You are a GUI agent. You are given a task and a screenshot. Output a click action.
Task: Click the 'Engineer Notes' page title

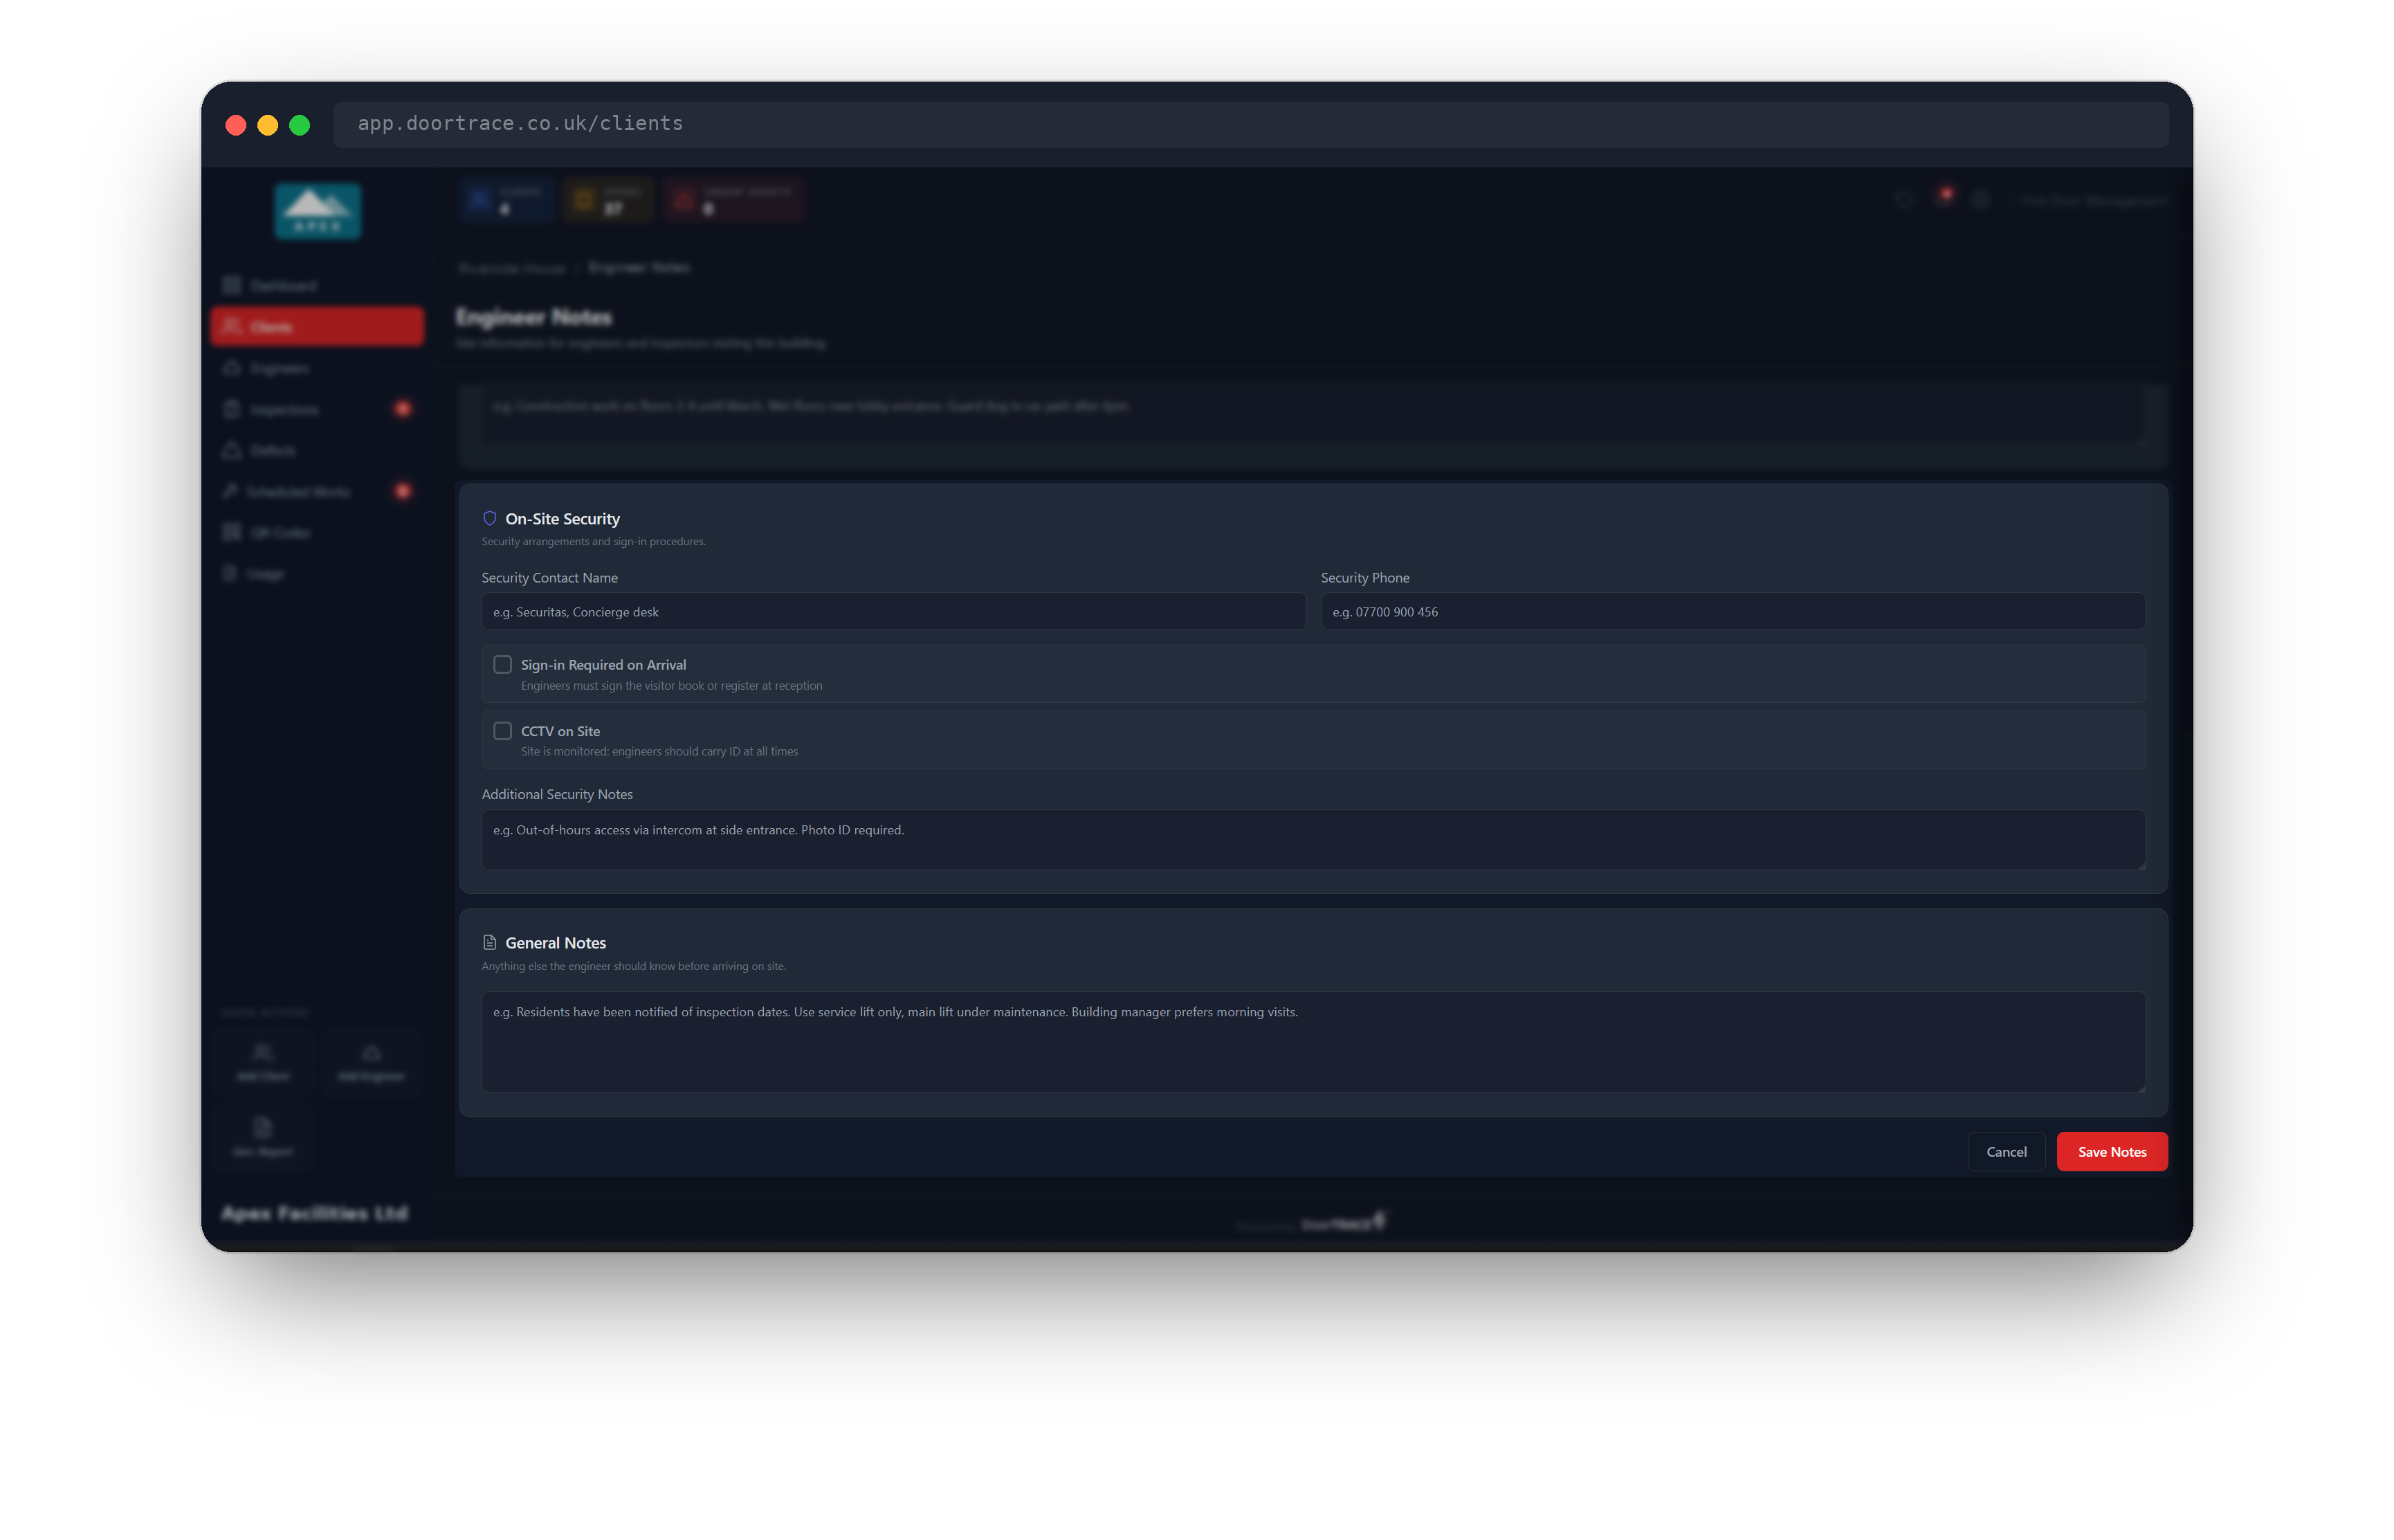point(533,317)
